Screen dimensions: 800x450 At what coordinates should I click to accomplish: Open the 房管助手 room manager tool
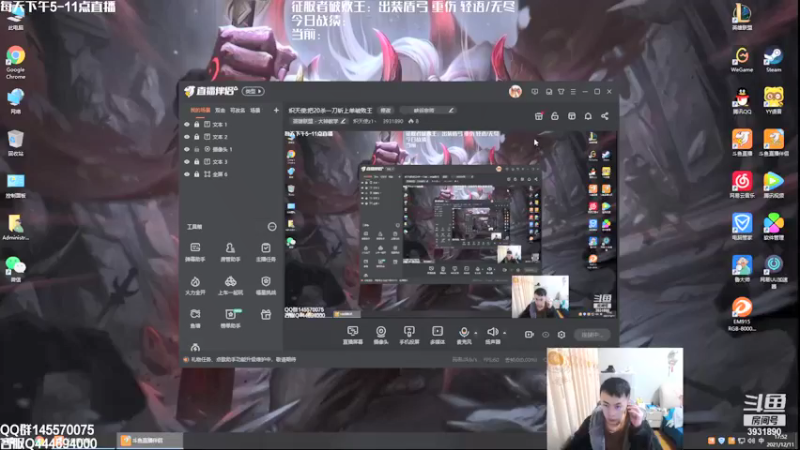[230, 252]
